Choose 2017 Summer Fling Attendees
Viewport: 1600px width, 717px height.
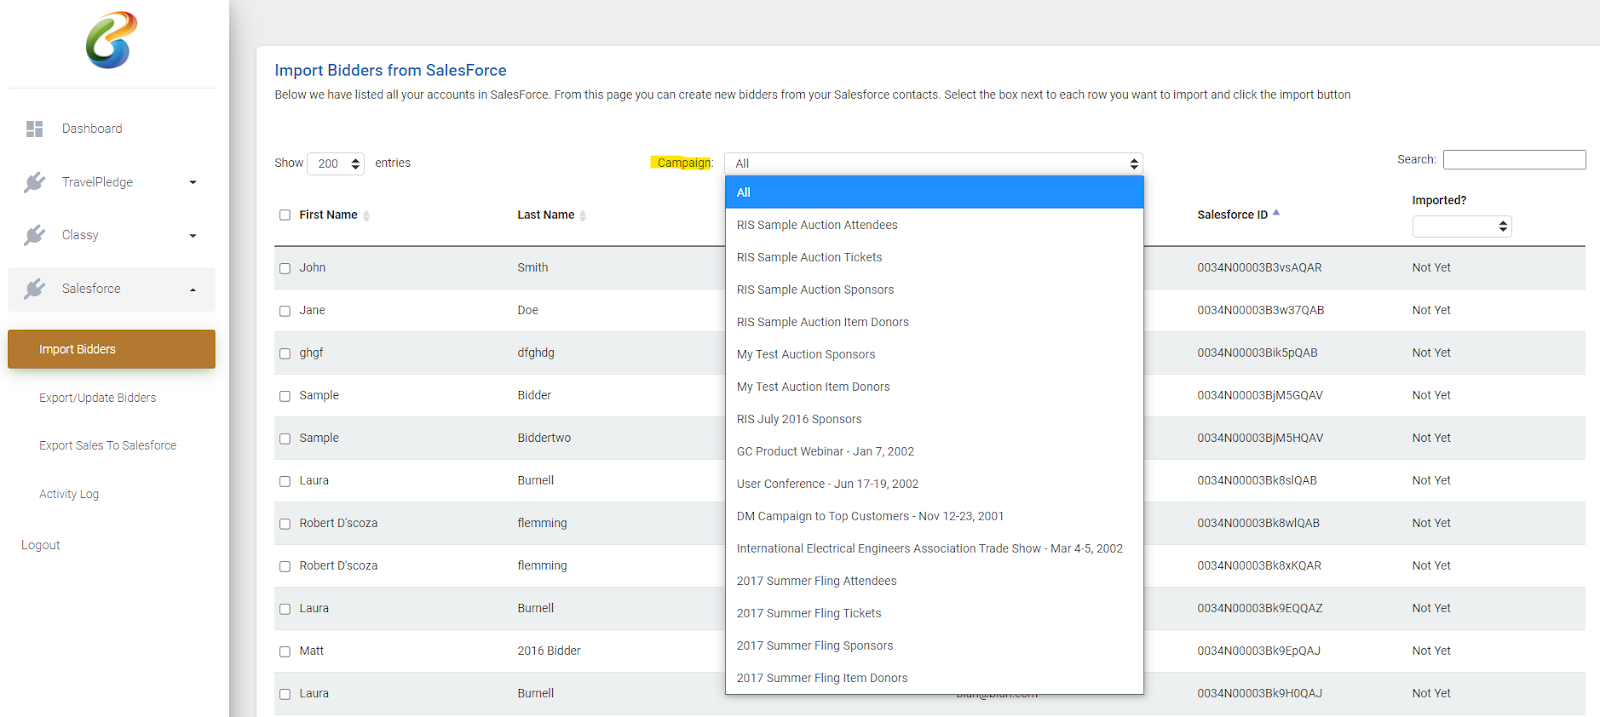934,581
